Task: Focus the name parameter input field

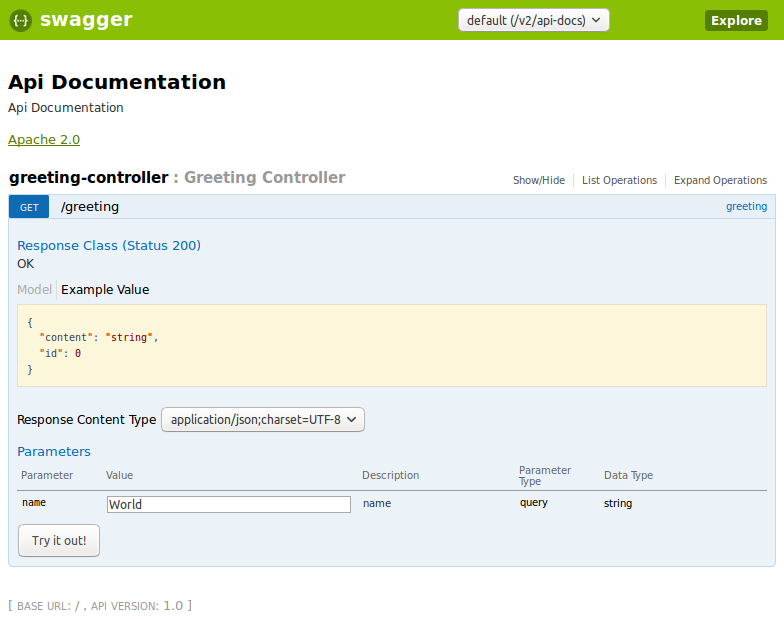Action: tap(229, 504)
